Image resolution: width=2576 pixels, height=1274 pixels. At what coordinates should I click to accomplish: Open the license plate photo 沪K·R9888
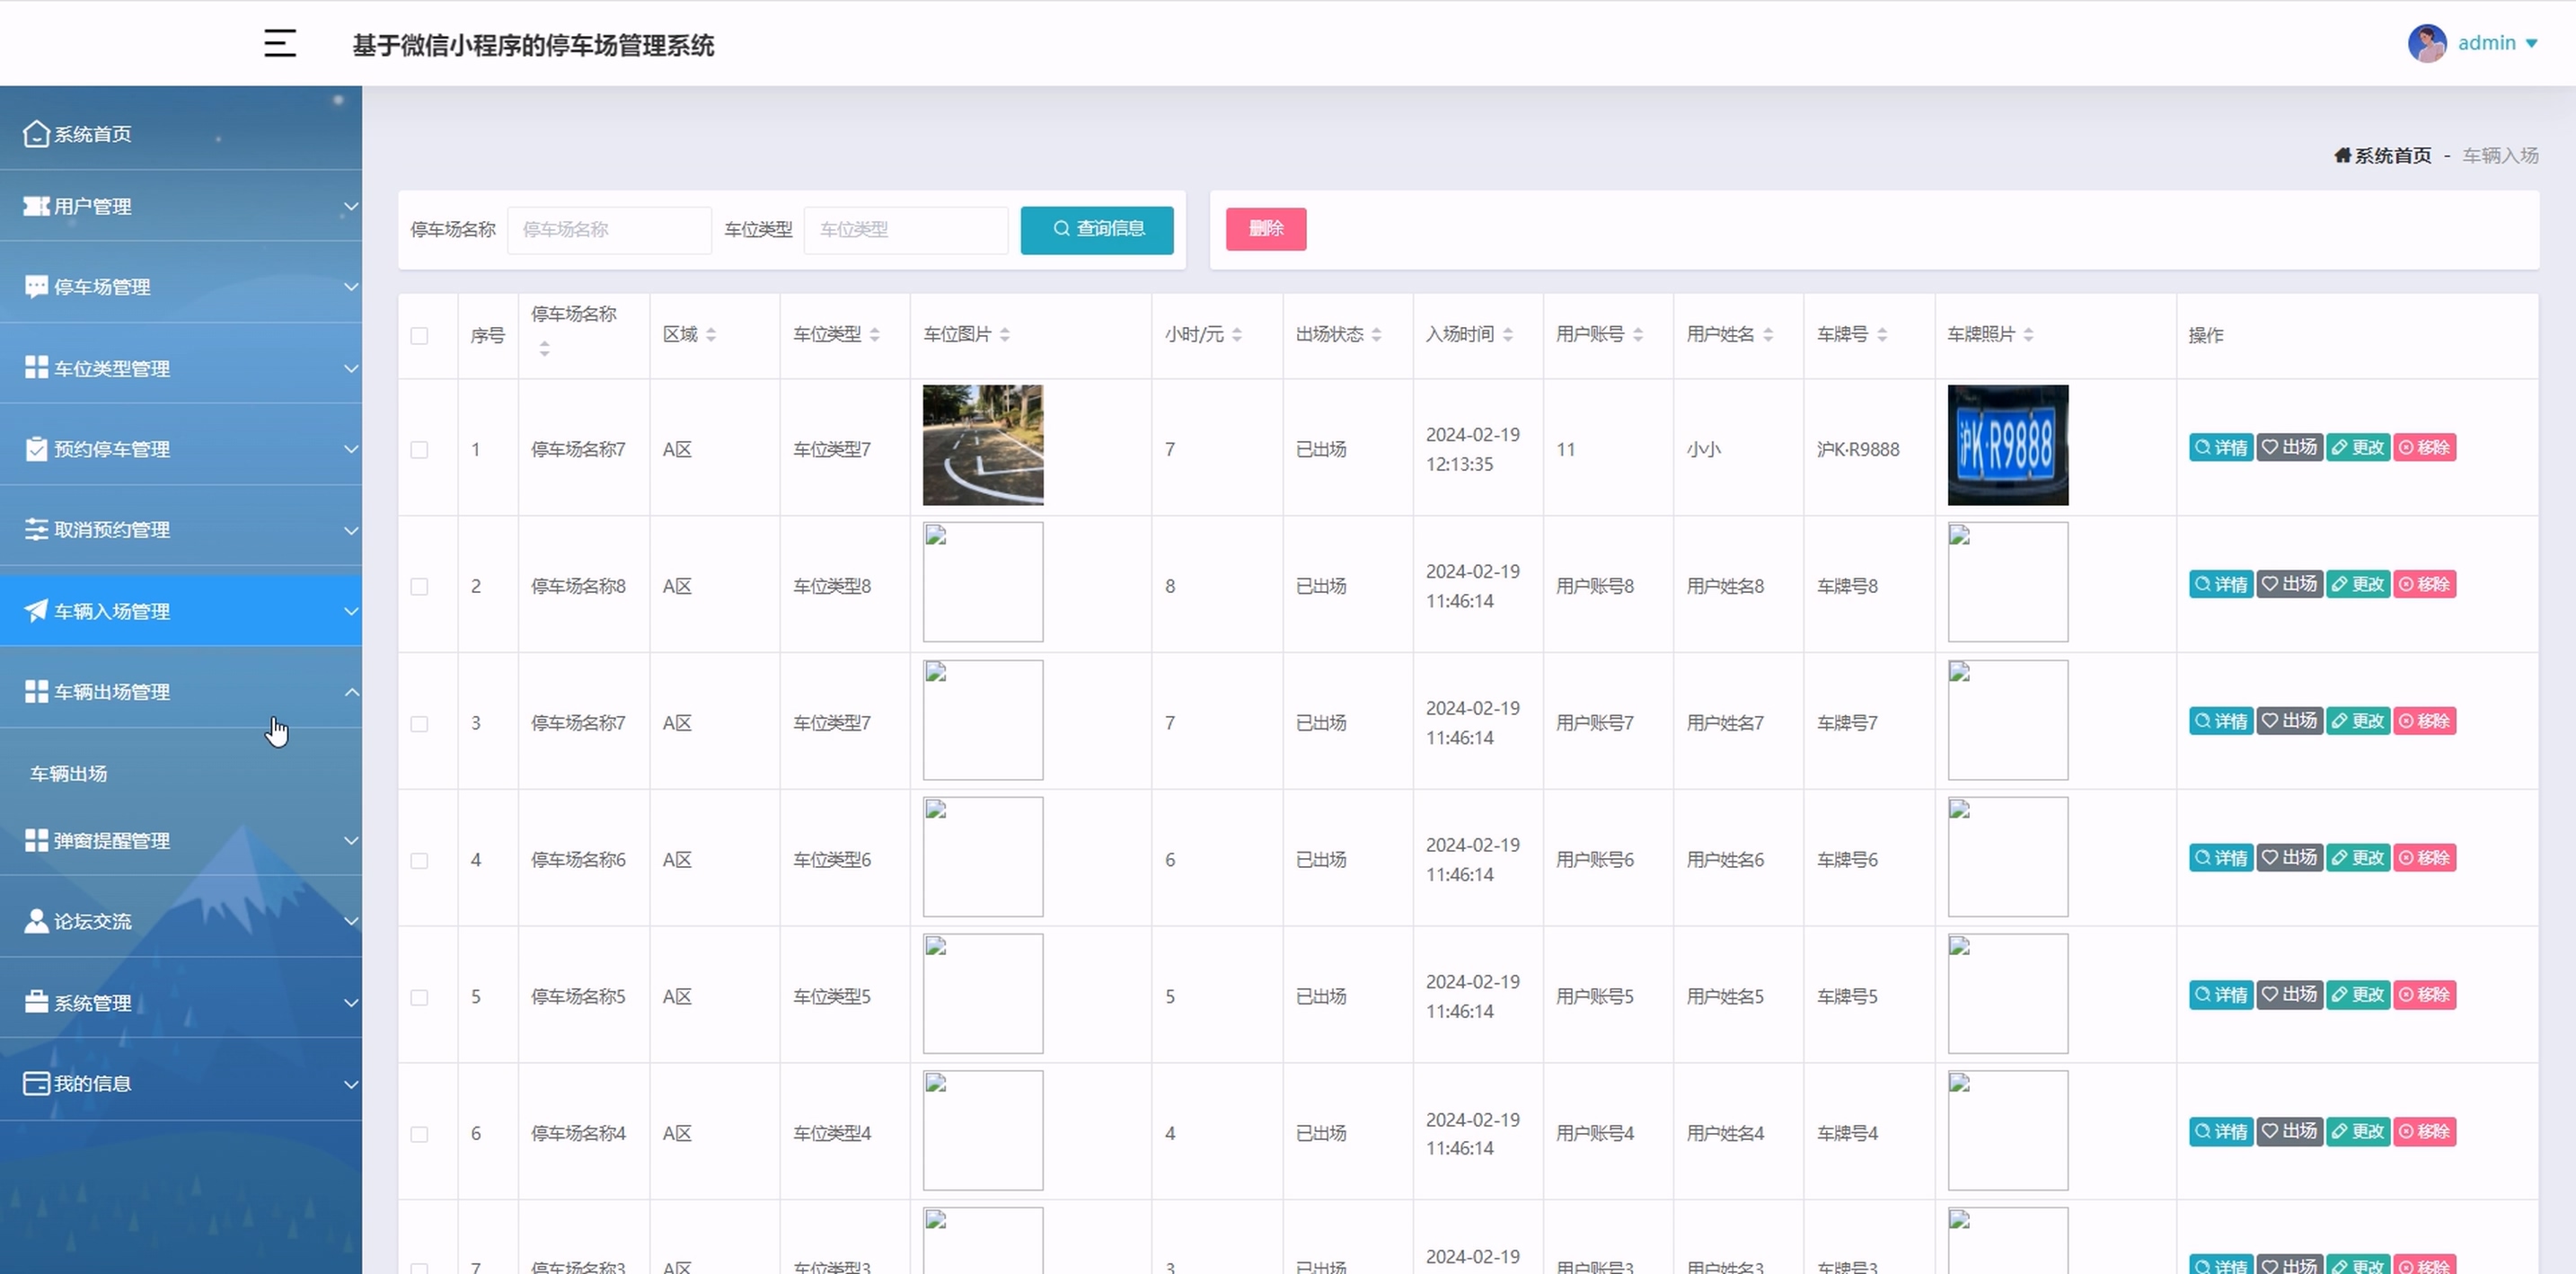tap(2007, 445)
